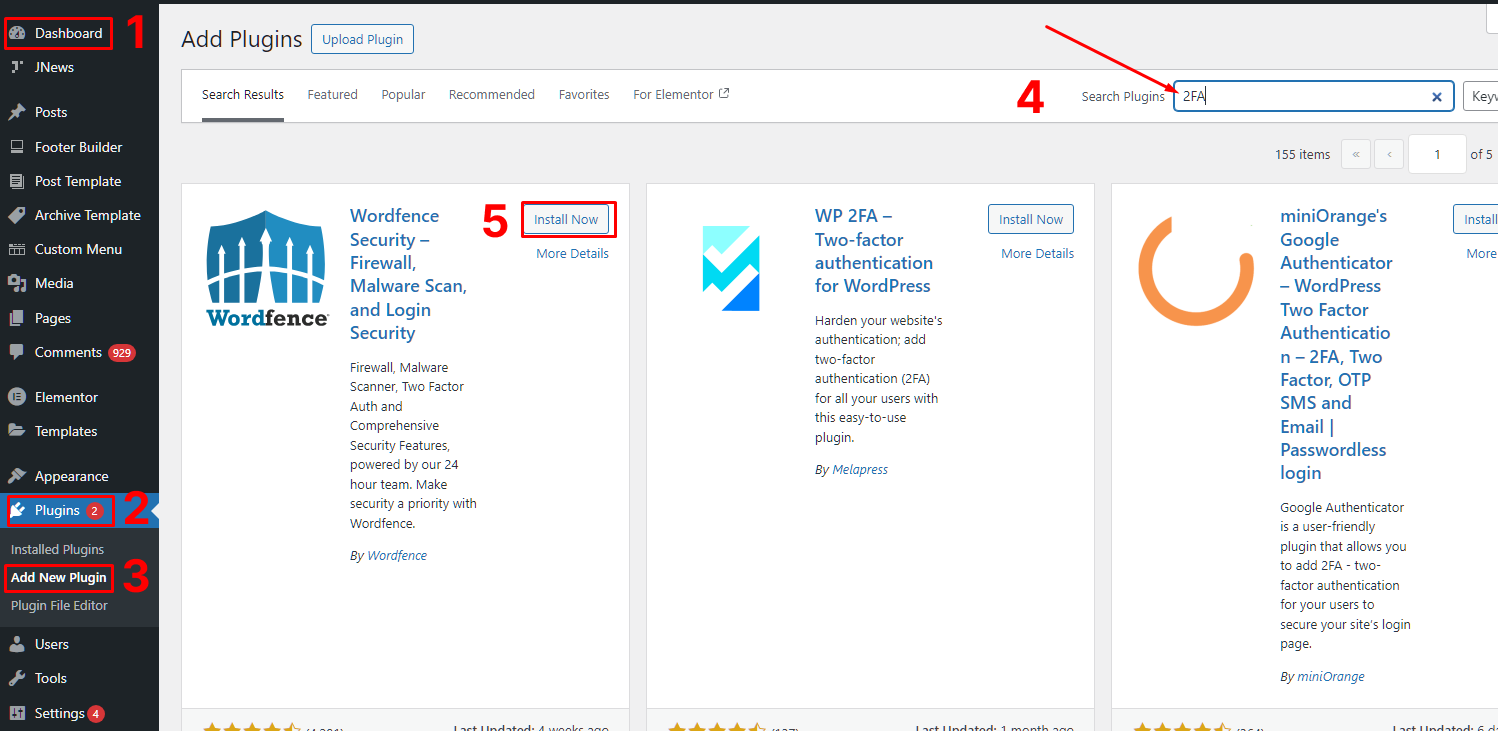Click the Upload Plugin button
The height and width of the screenshot is (731, 1498).
click(x=362, y=39)
